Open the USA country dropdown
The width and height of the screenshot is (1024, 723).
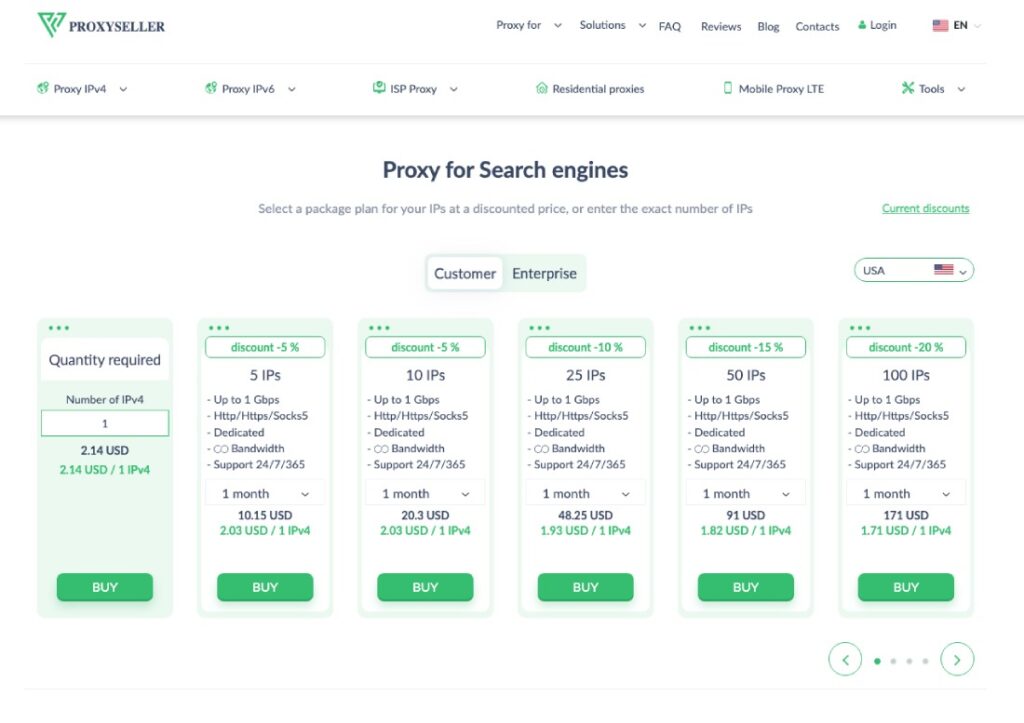(914, 270)
